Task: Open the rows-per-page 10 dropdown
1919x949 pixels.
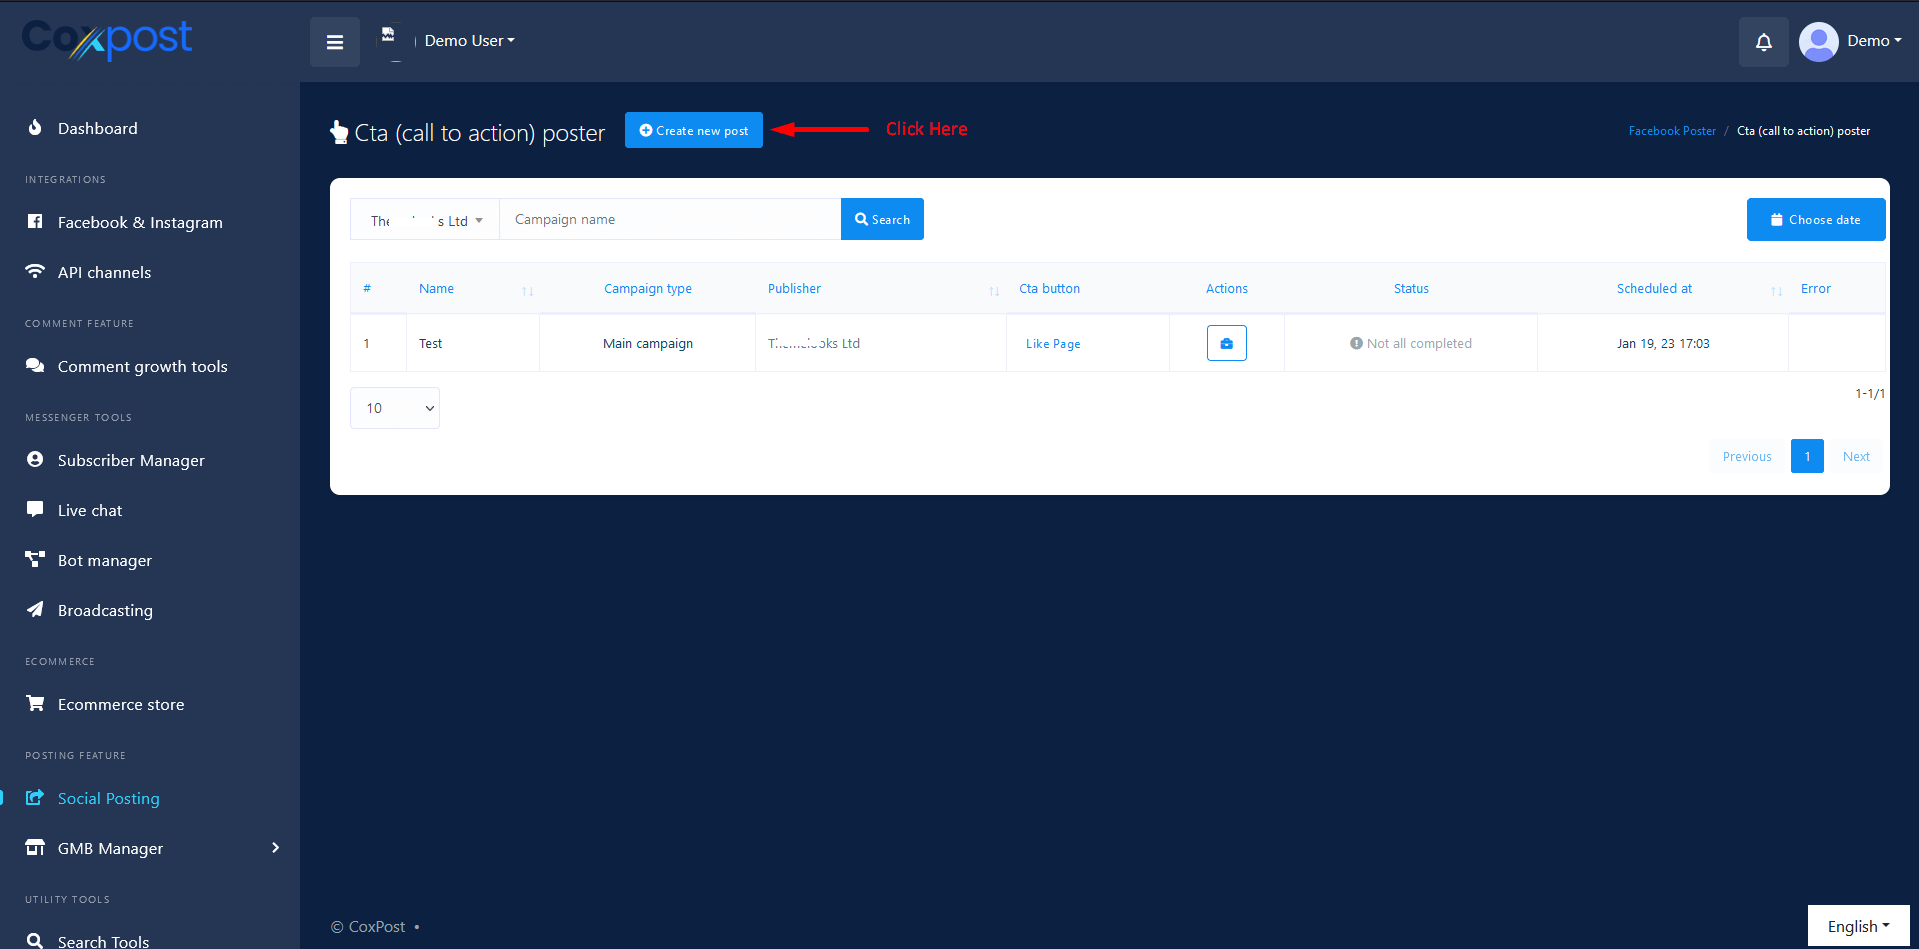Action: point(395,408)
